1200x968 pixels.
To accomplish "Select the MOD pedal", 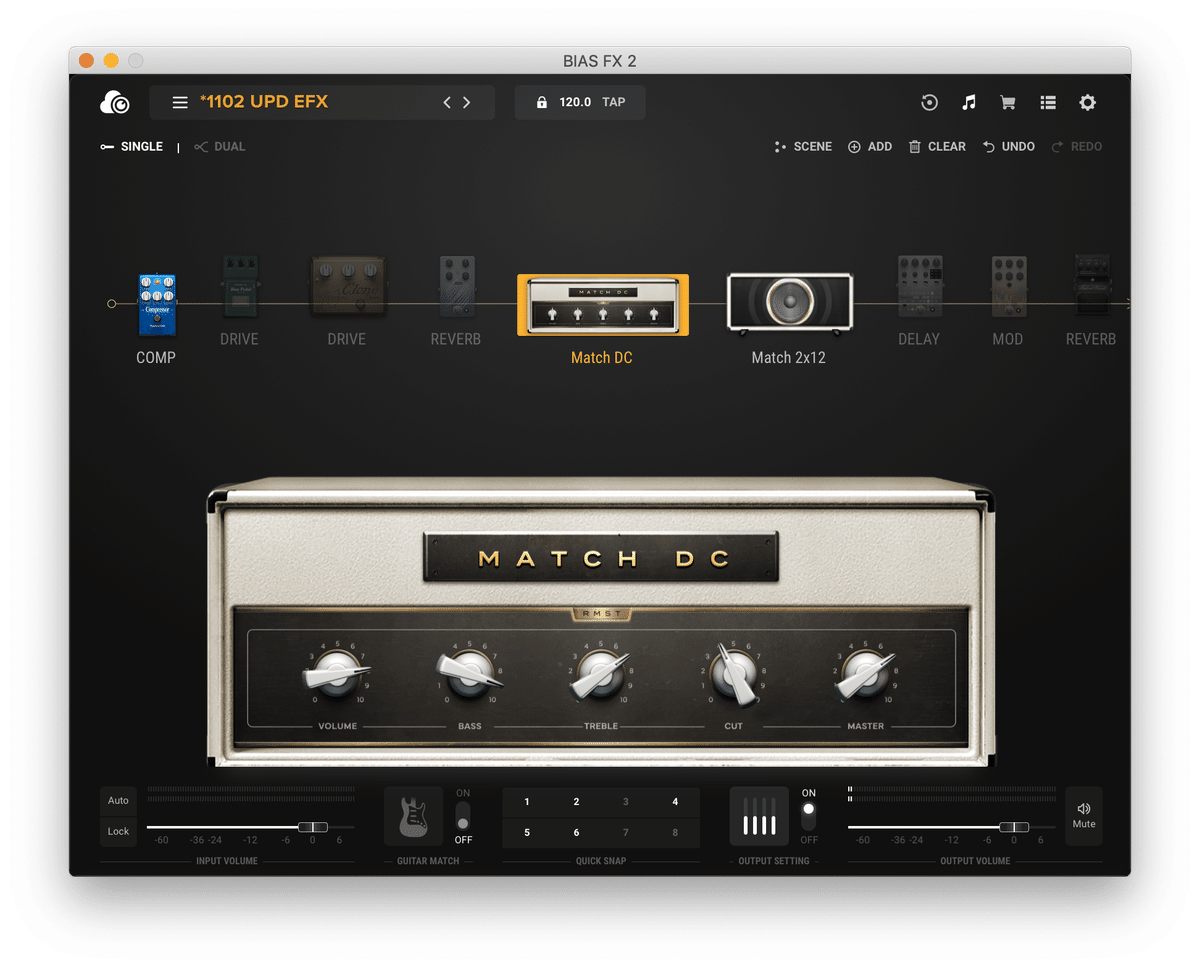I will click(1008, 287).
